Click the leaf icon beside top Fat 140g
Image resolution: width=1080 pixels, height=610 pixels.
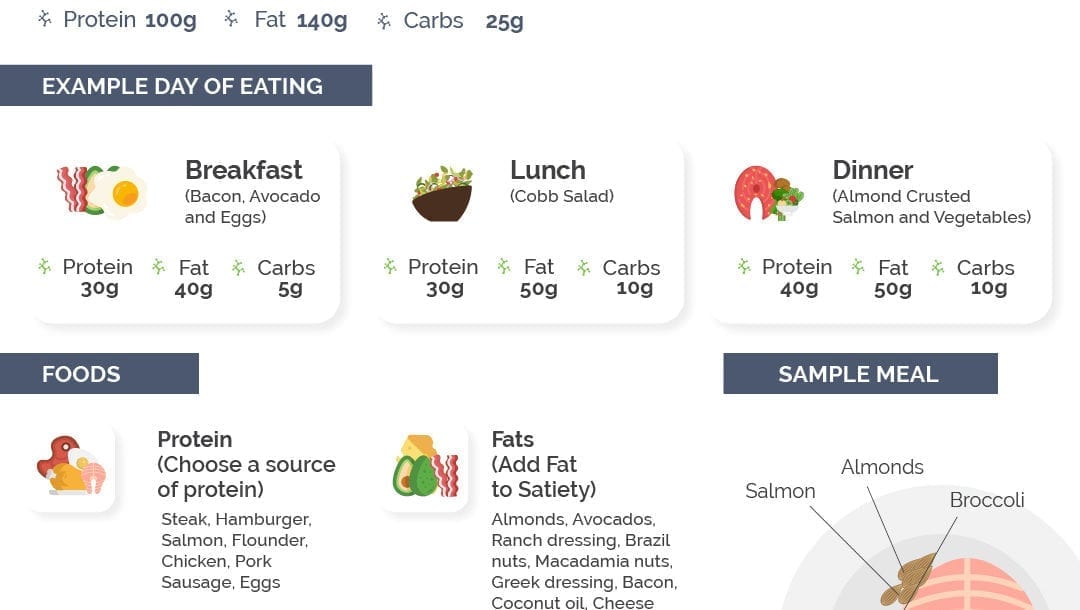[x=231, y=19]
